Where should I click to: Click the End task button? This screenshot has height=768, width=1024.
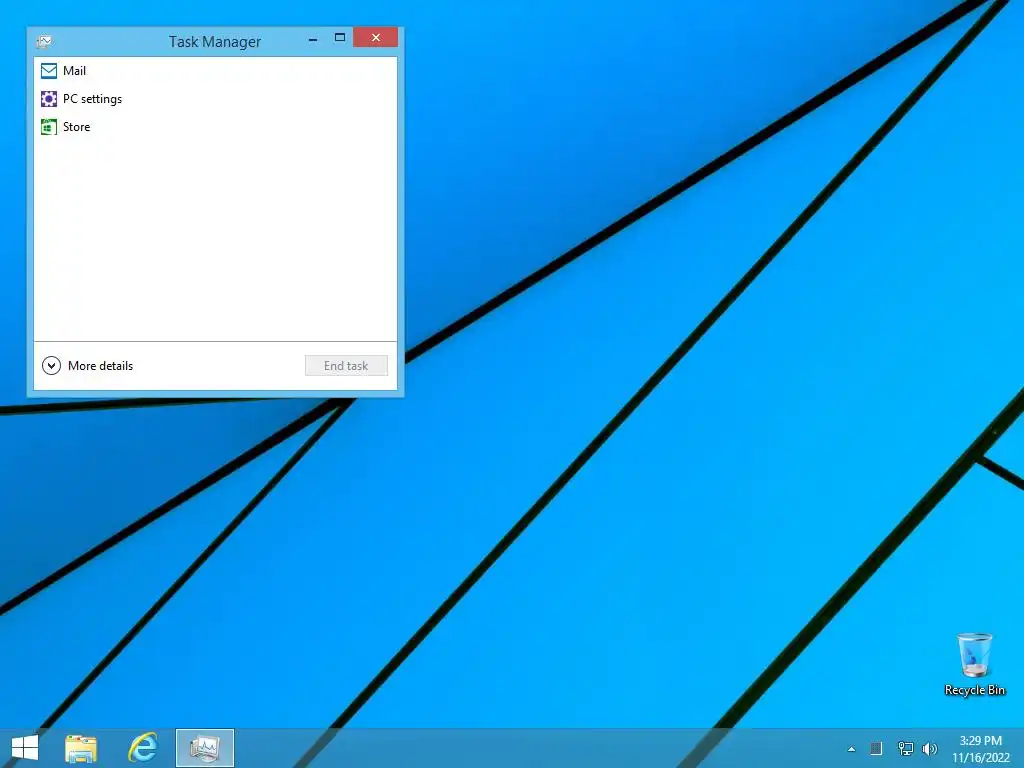tap(346, 366)
